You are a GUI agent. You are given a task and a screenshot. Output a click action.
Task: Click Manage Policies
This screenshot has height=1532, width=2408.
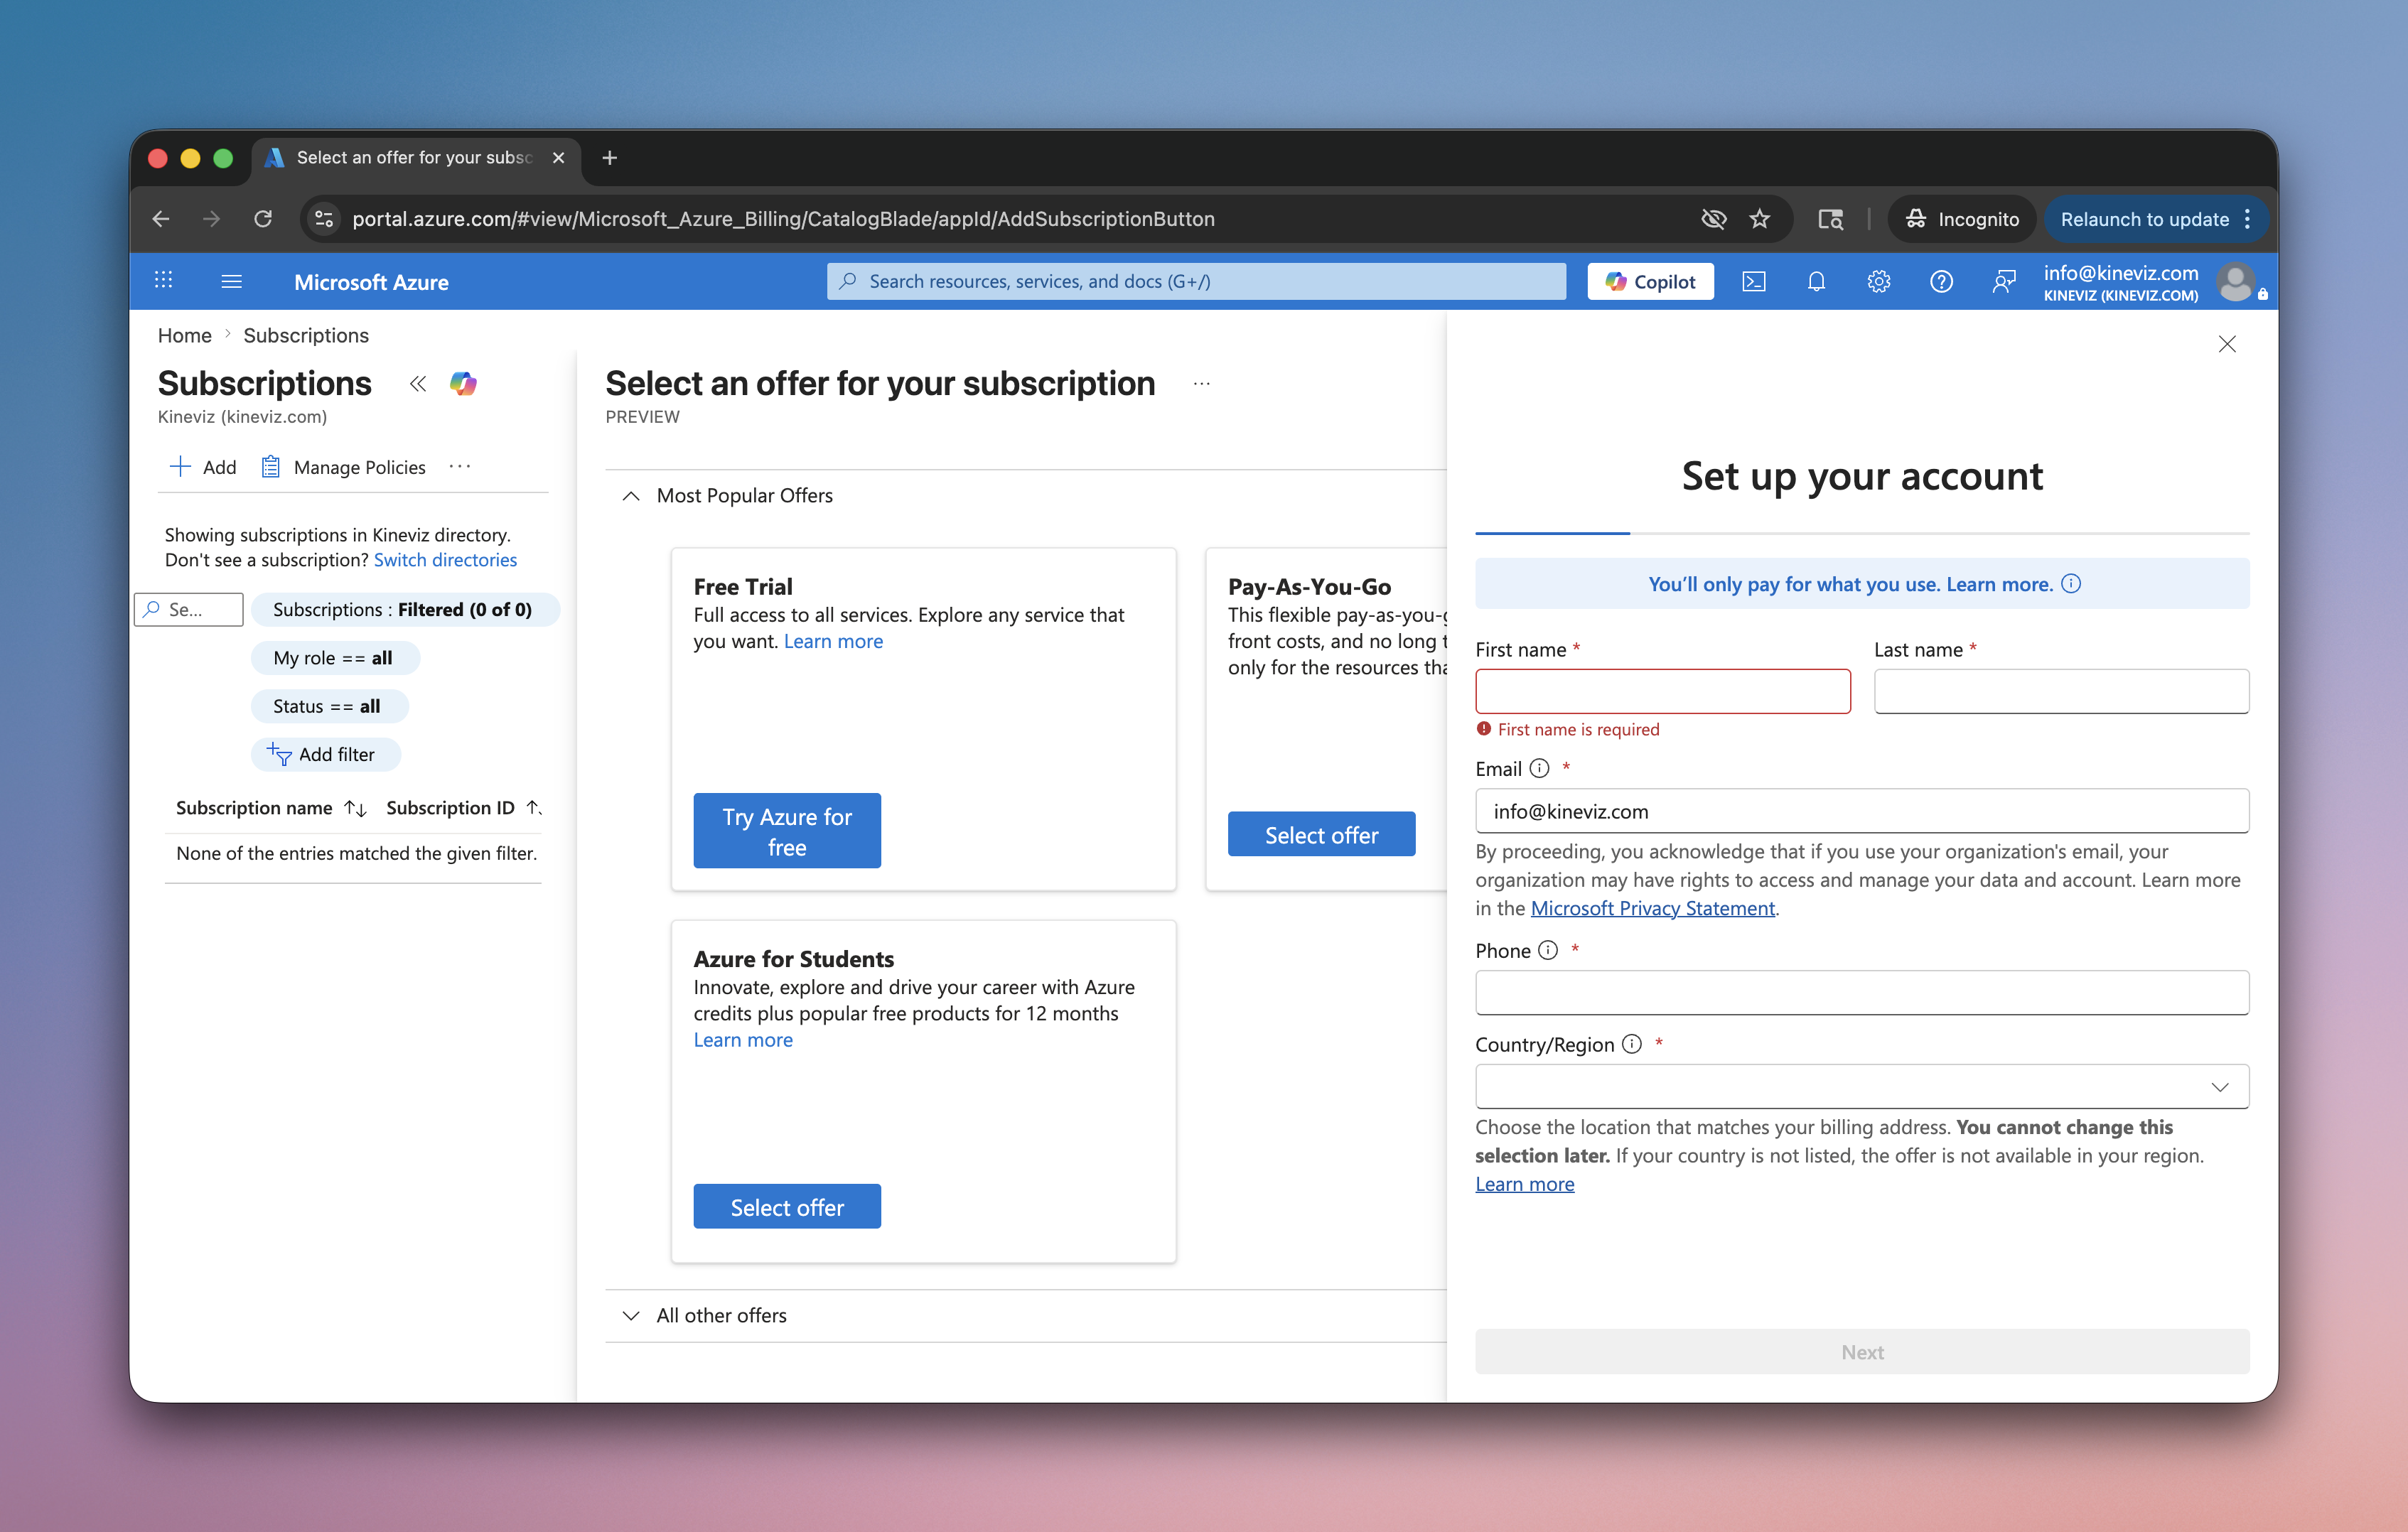pyautogui.click(x=343, y=467)
